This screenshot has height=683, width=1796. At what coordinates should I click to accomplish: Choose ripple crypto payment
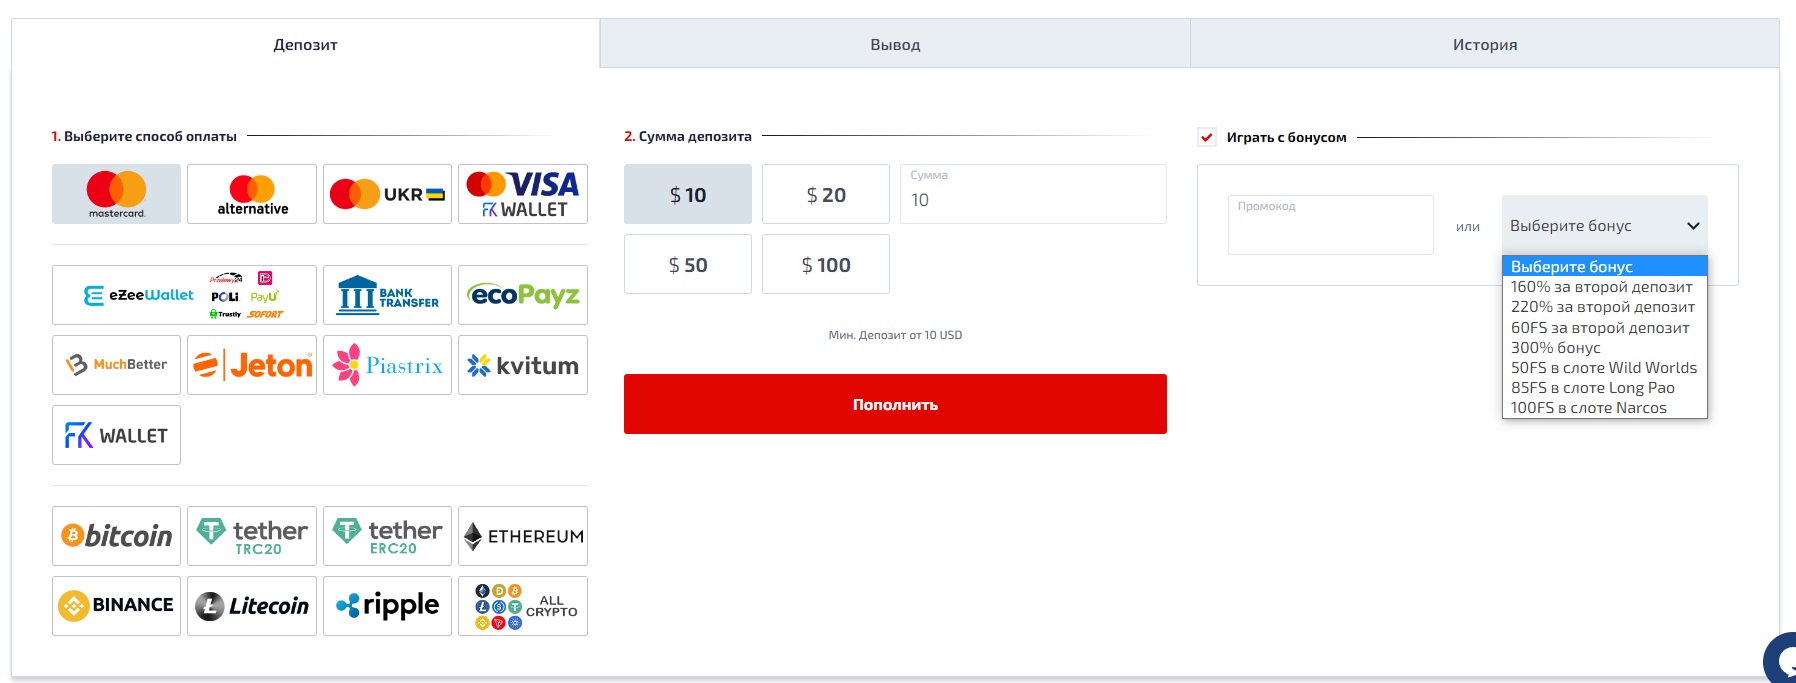pos(387,606)
